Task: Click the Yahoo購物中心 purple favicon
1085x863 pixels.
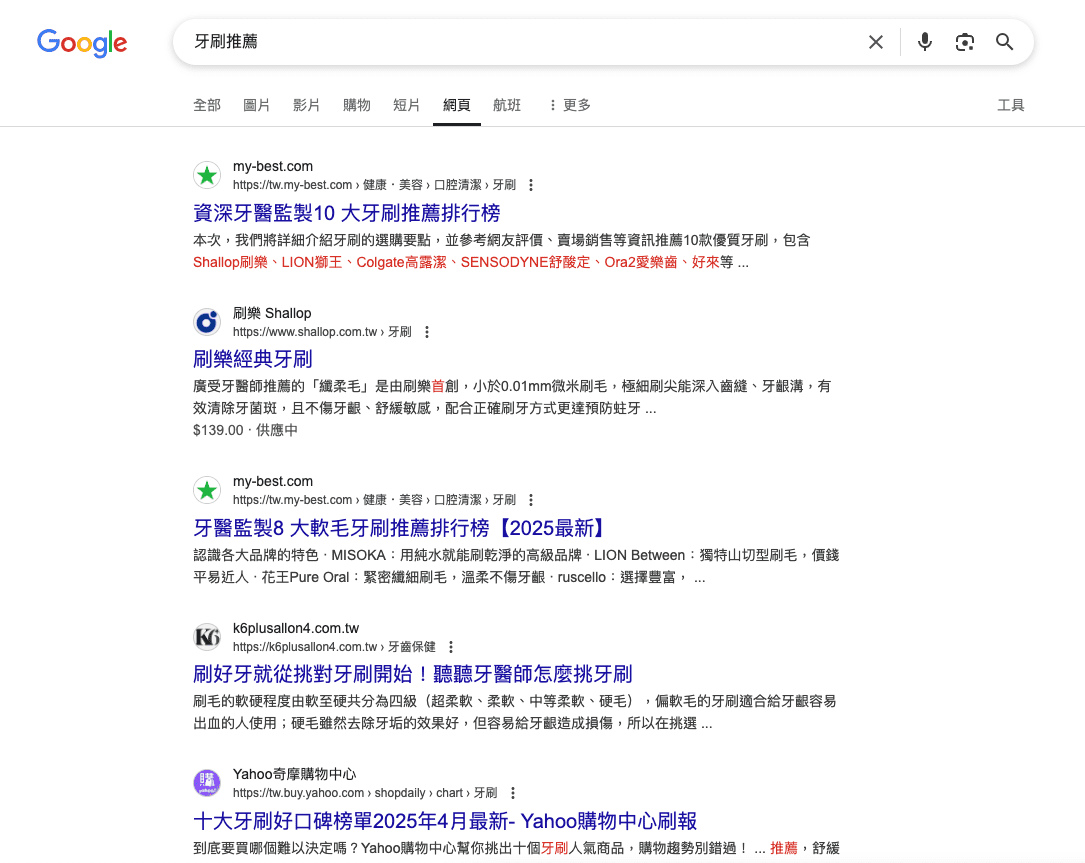Action: [x=207, y=783]
